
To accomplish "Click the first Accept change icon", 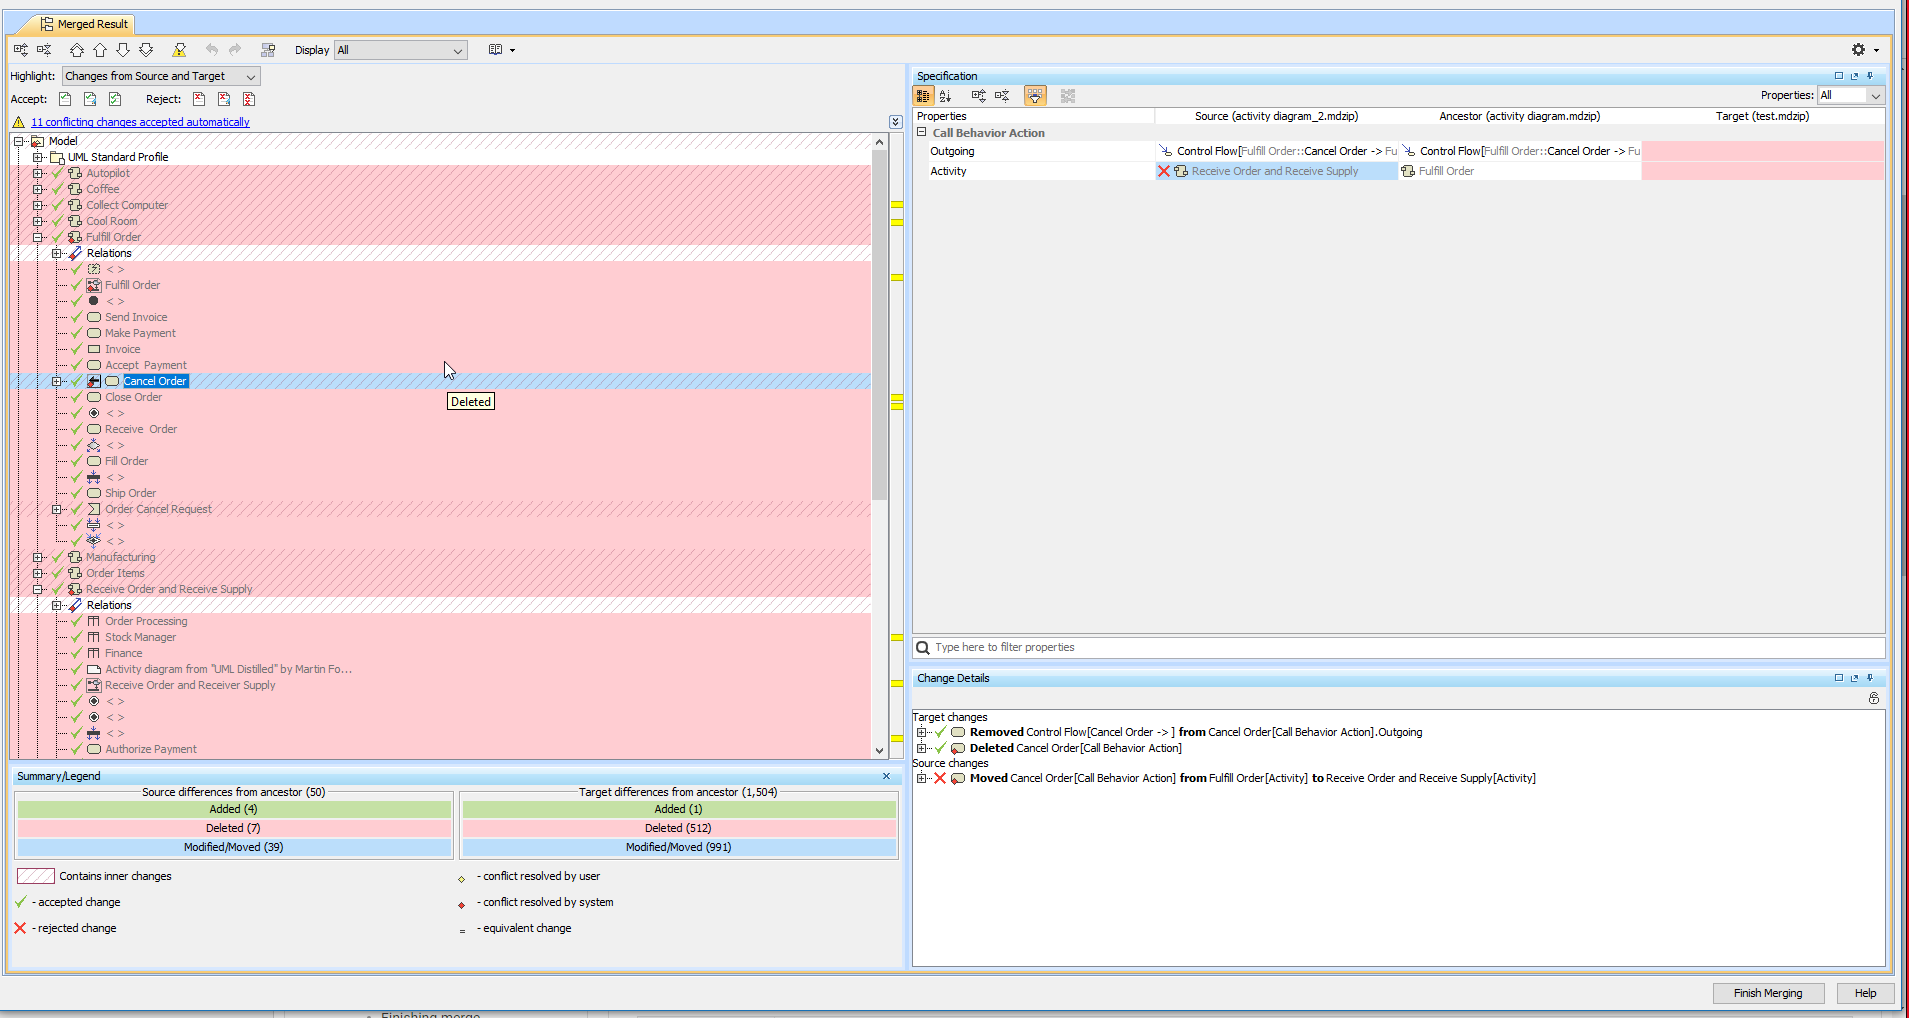I will pyautogui.click(x=65, y=99).
